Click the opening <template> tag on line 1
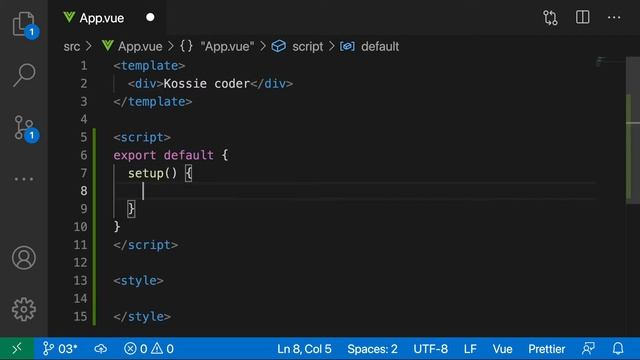Screen dimensions: 640x360 click(x=149, y=66)
